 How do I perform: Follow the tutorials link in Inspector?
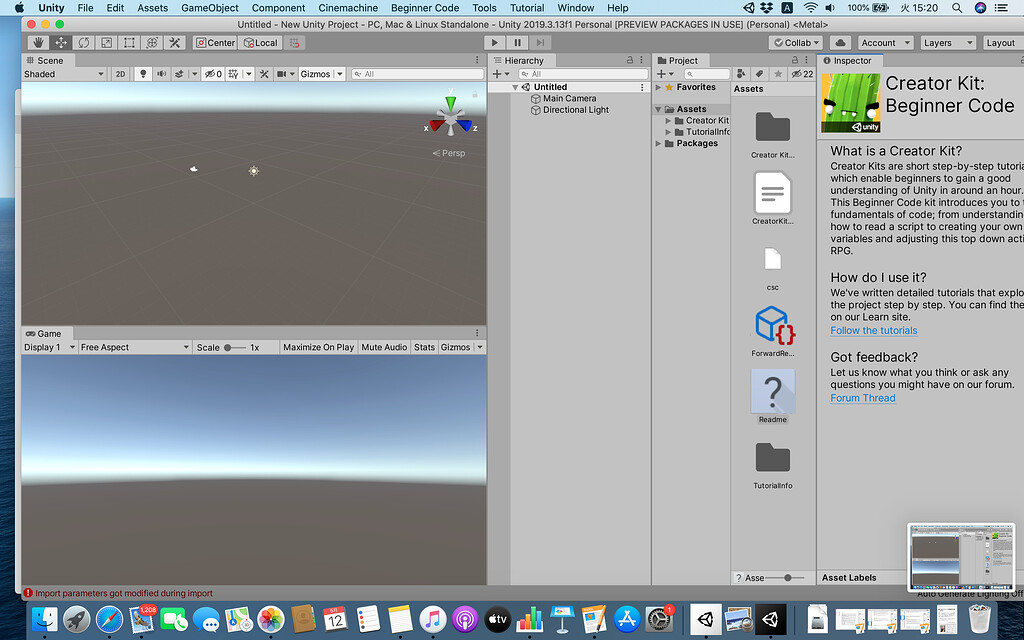coord(873,330)
